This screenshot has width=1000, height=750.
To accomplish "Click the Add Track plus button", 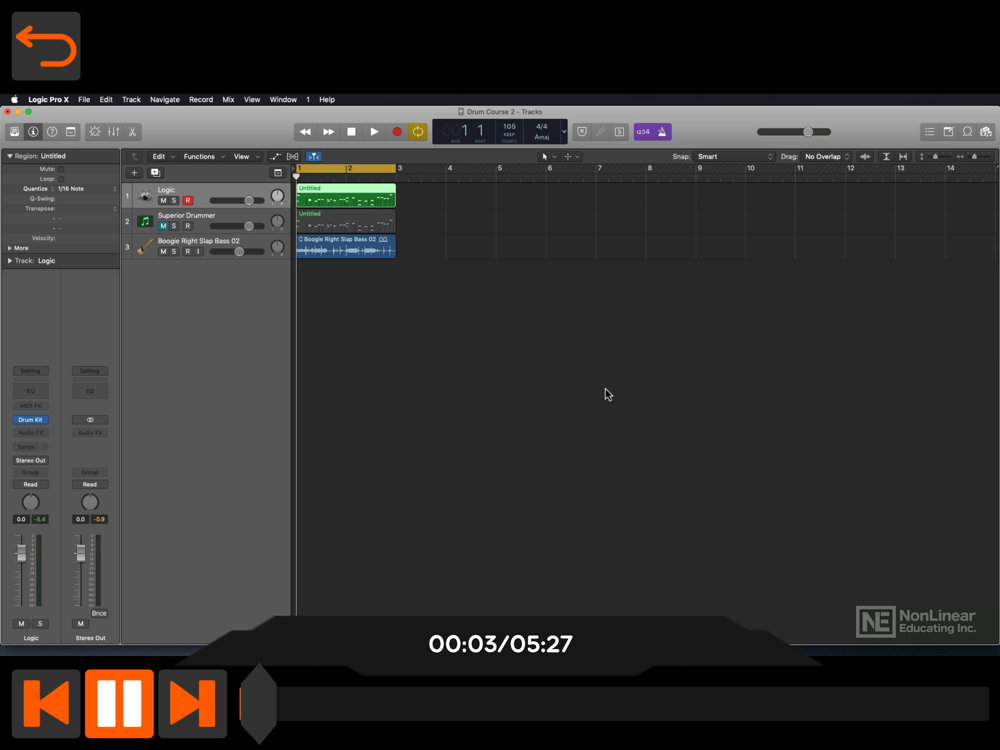I will (x=134, y=173).
